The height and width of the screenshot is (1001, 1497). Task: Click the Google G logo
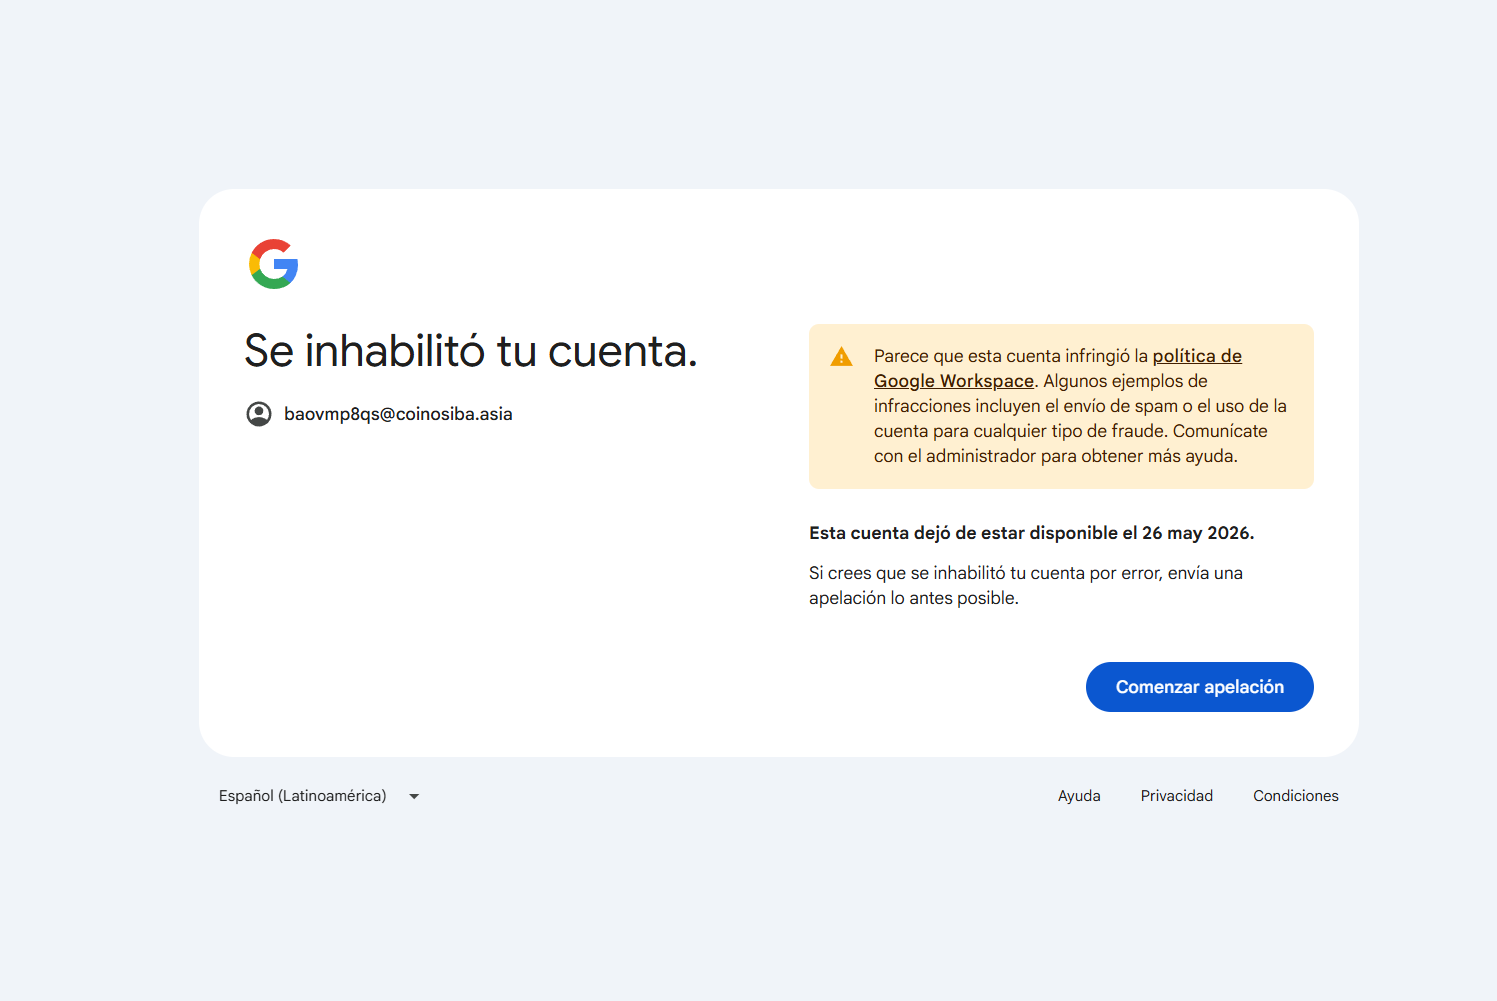pyautogui.click(x=274, y=264)
